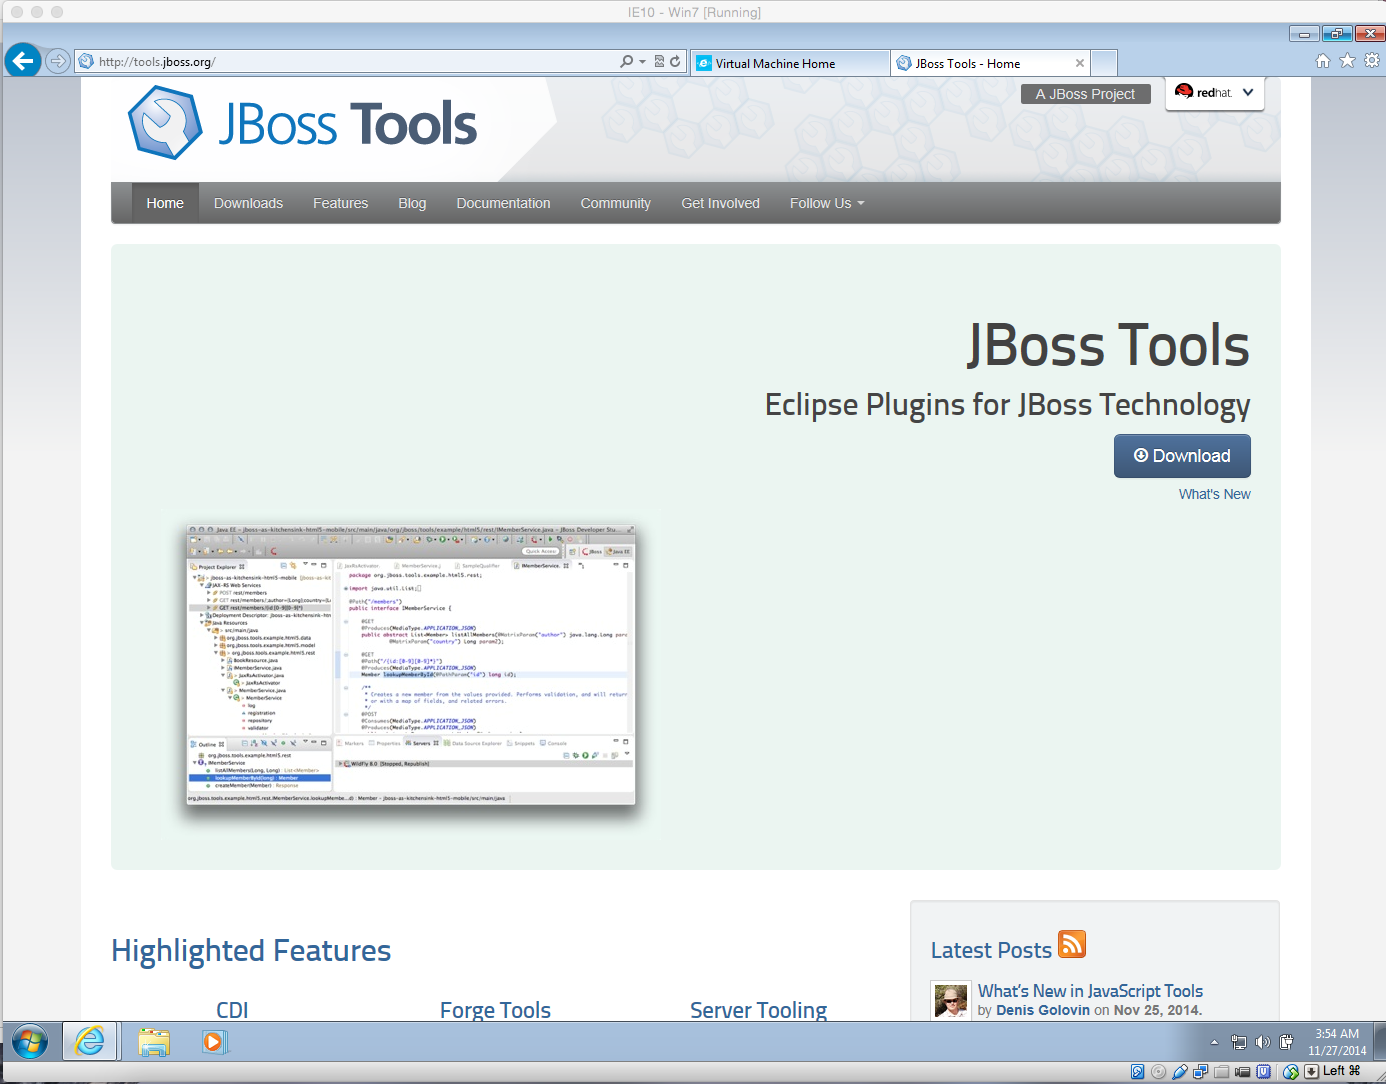Screen dimensions: 1386x1084
Task: Follow the What's New link
Action: click(1214, 494)
